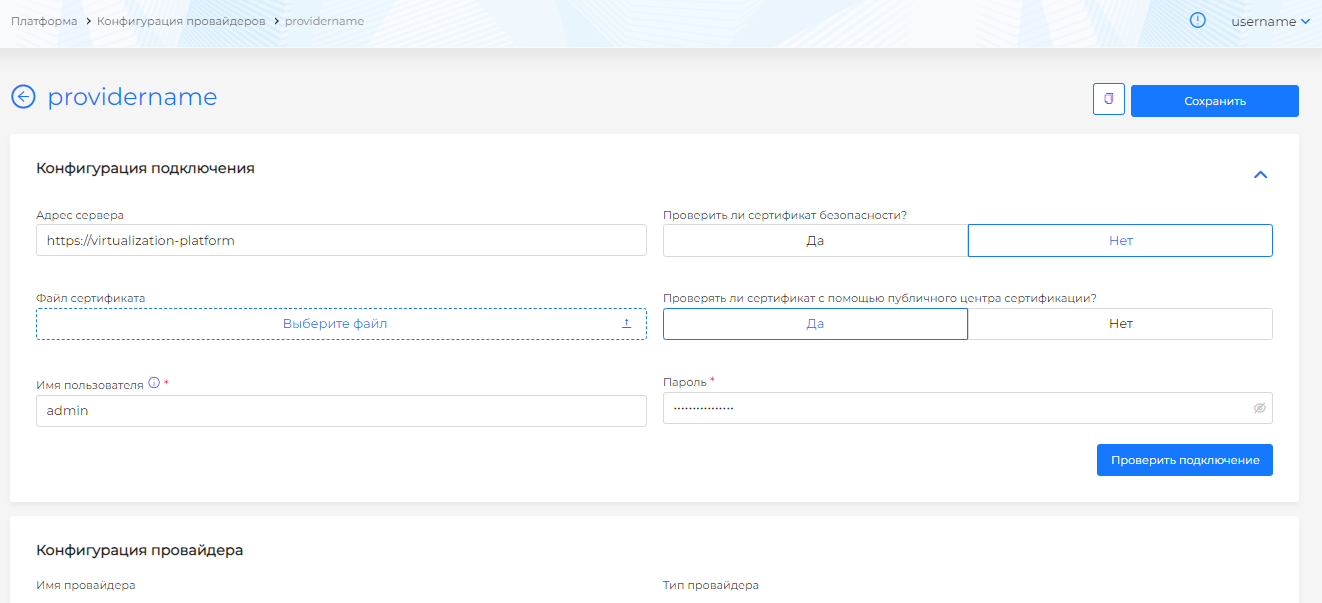1322x603 pixels.
Task: Click Проверить подключение button
Action: point(1184,460)
